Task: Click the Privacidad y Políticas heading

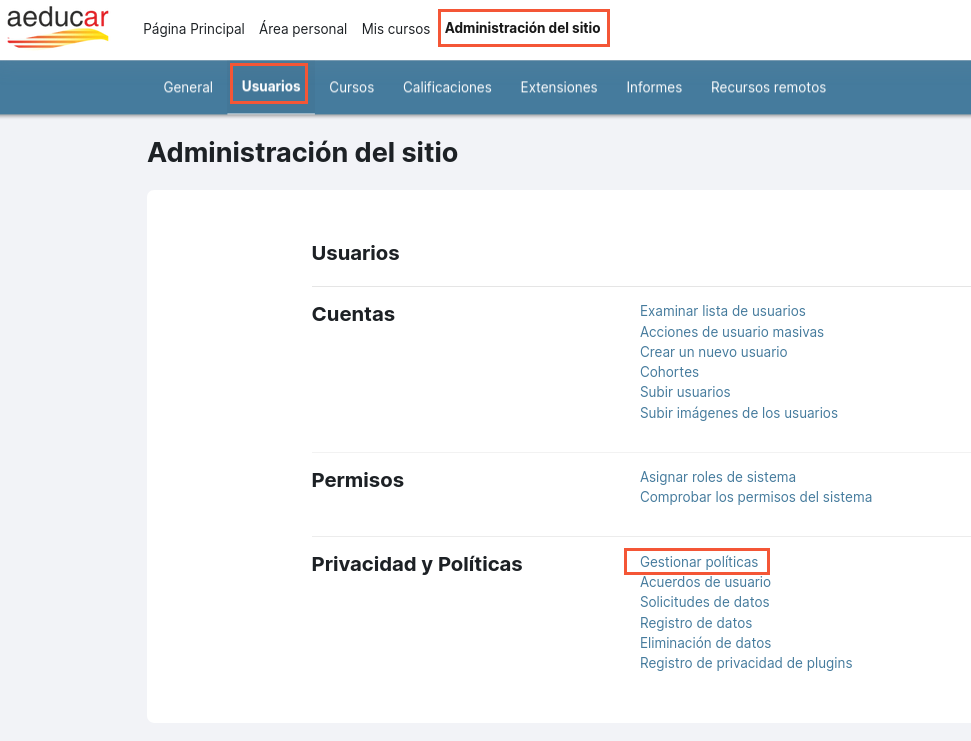Action: [x=417, y=564]
